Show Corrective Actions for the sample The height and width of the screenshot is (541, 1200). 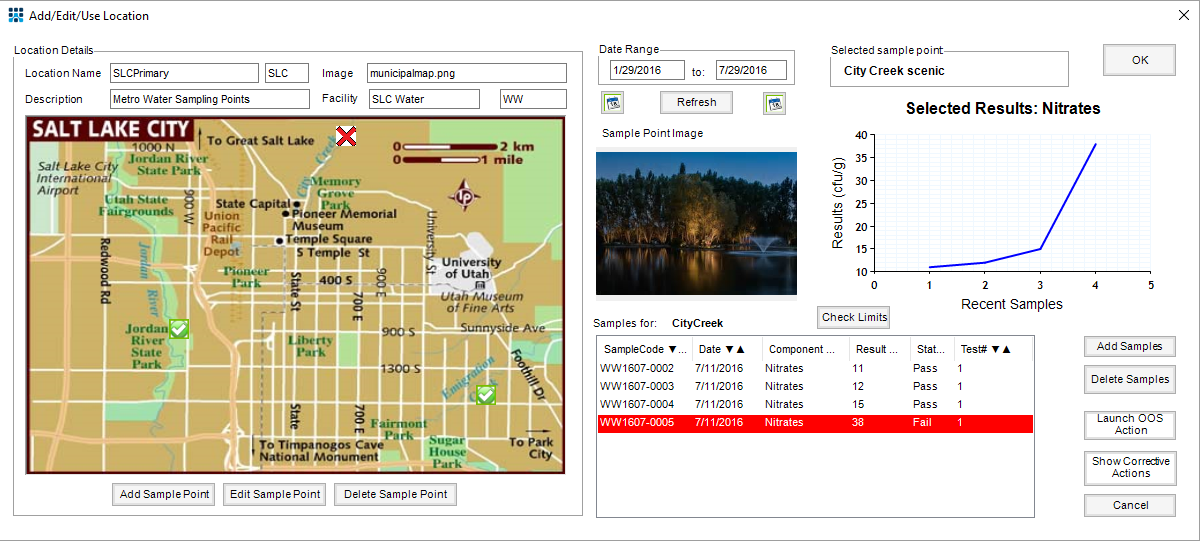(x=1130, y=467)
